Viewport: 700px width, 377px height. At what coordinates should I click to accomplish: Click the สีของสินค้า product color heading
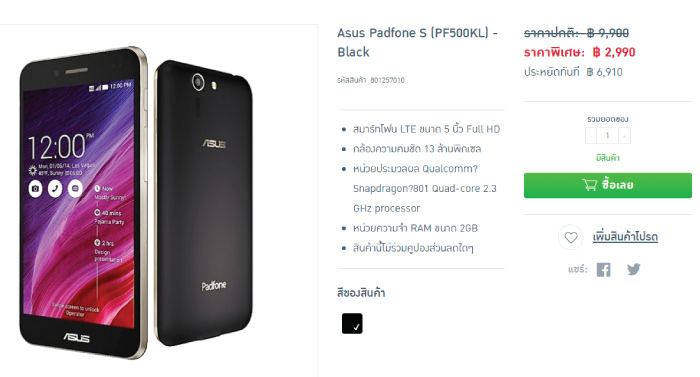(x=361, y=293)
